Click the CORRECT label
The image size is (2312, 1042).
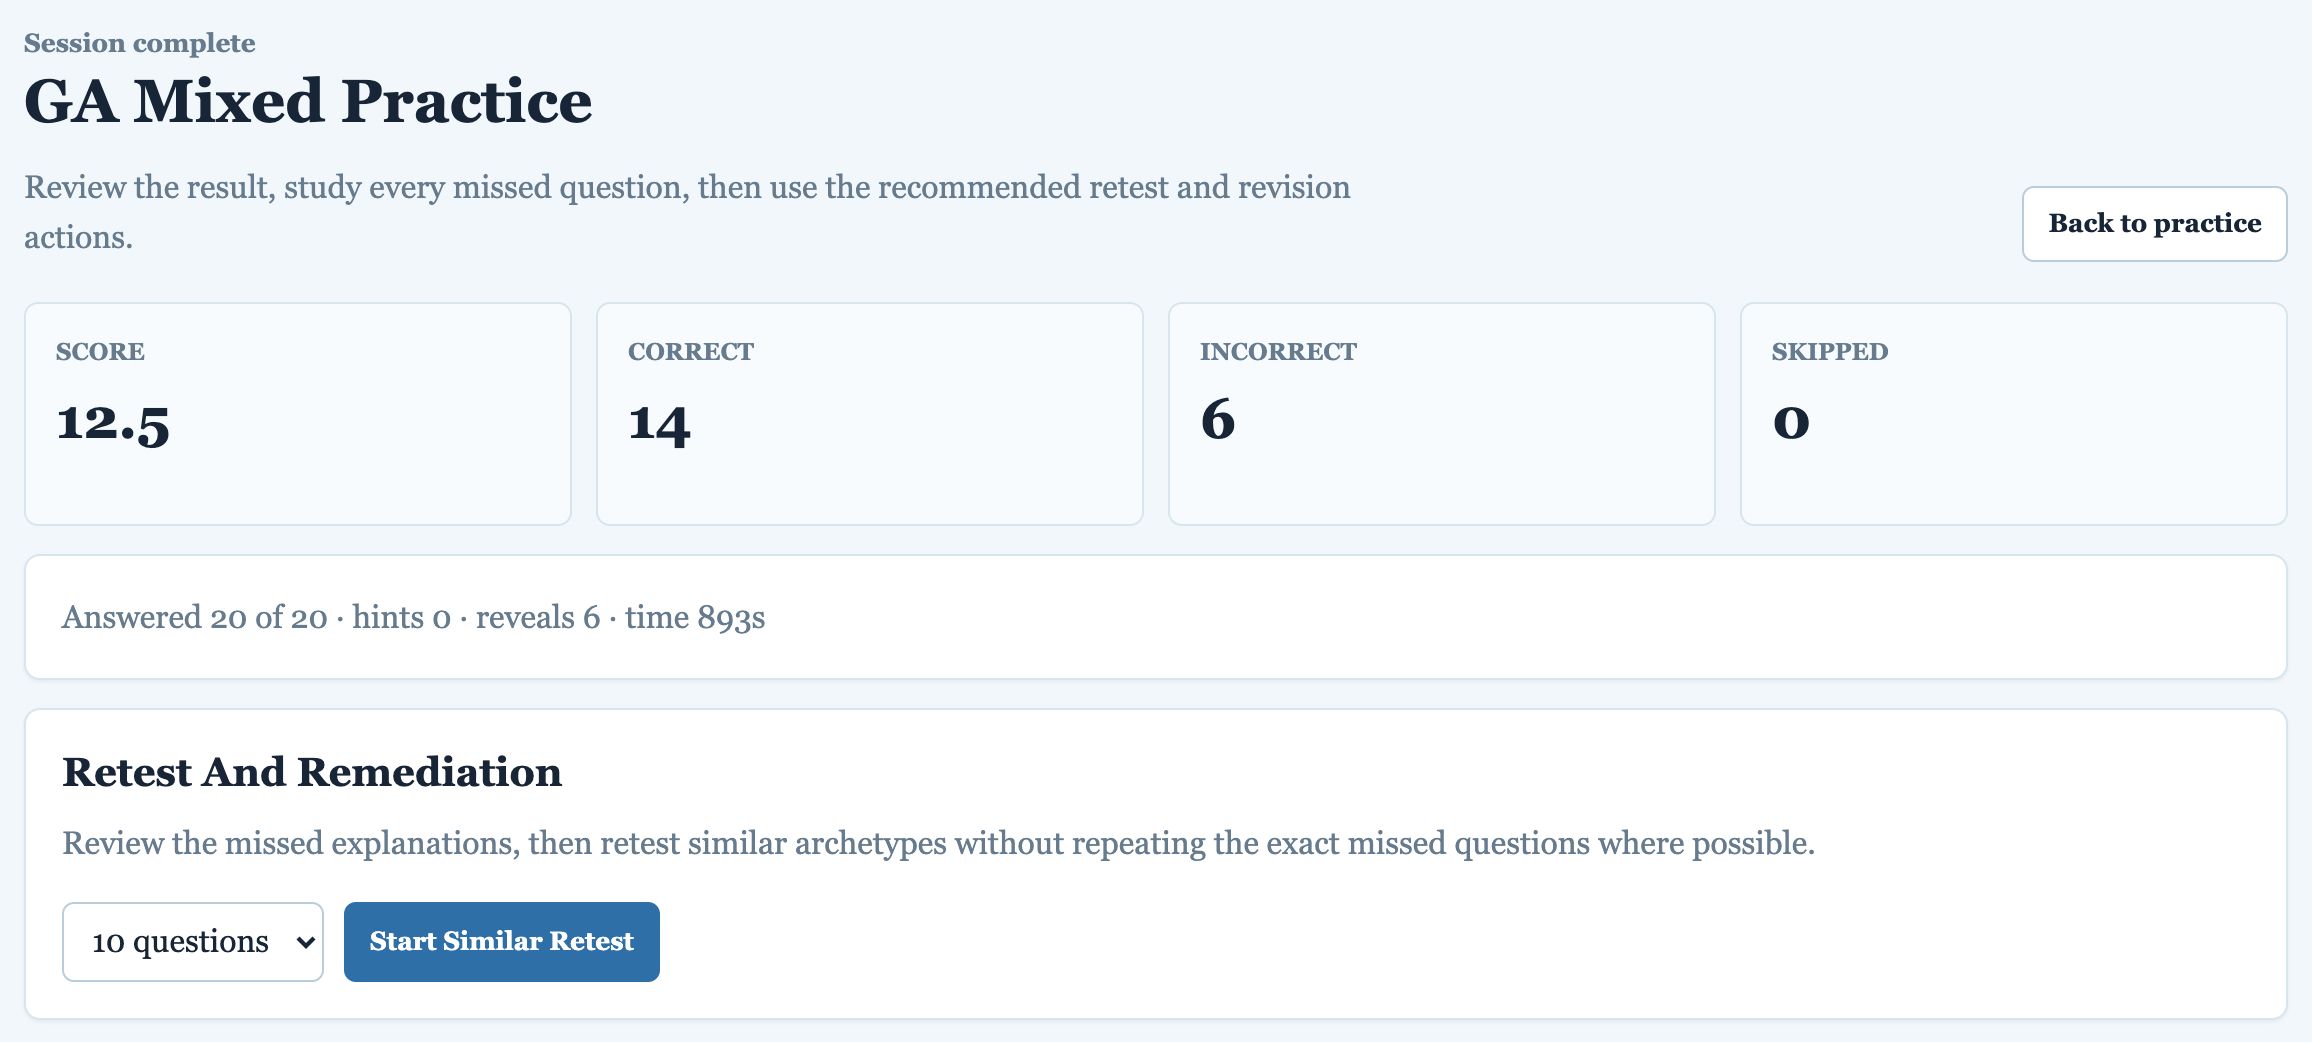pyautogui.click(x=691, y=351)
